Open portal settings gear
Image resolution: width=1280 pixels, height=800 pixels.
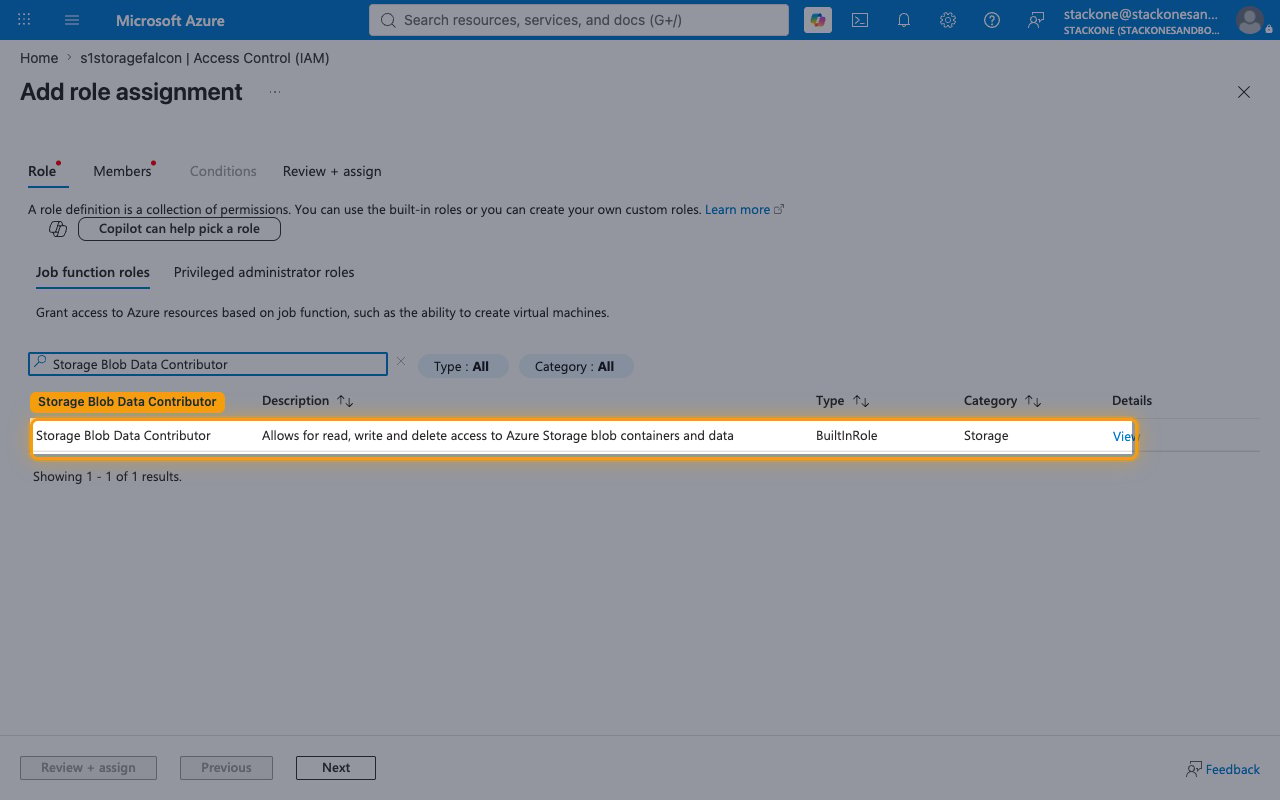click(x=948, y=20)
